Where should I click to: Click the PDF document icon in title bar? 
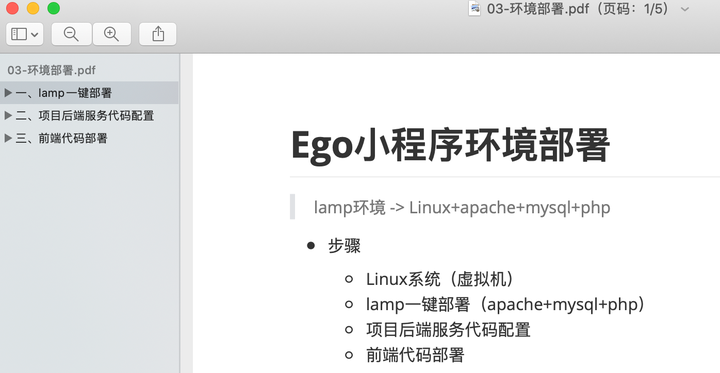pyautogui.click(x=474, y=8)
